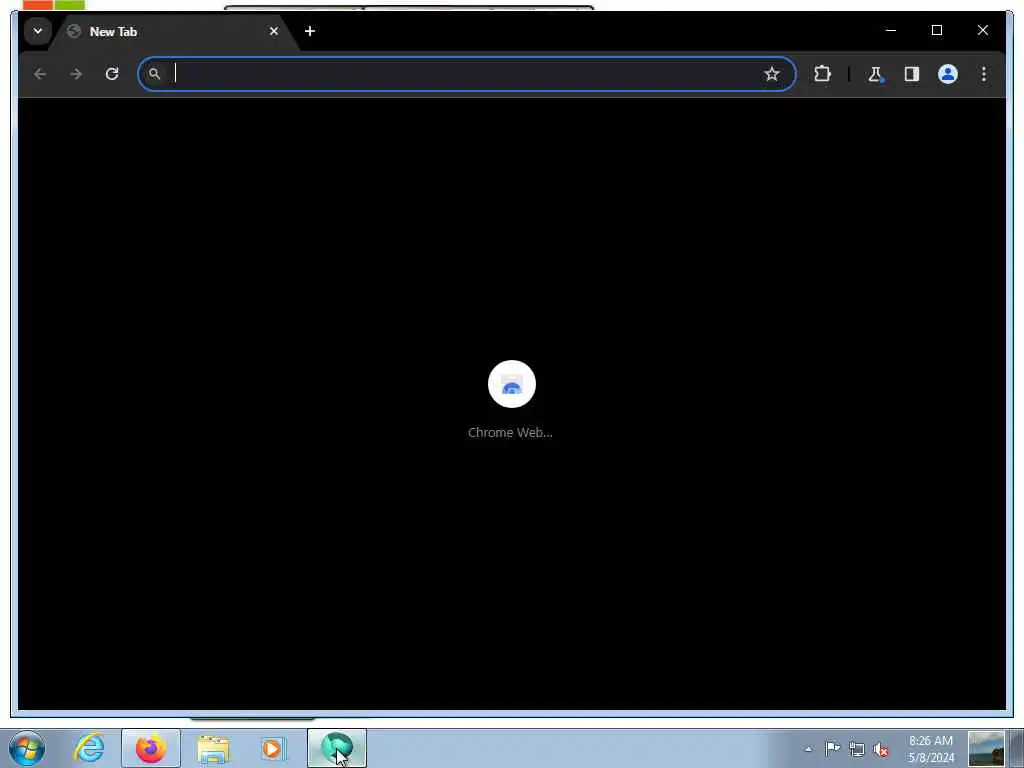Screen dimensions: 1024x768
Task: Click the search icon in address bar
Action: tap(154, 74)
